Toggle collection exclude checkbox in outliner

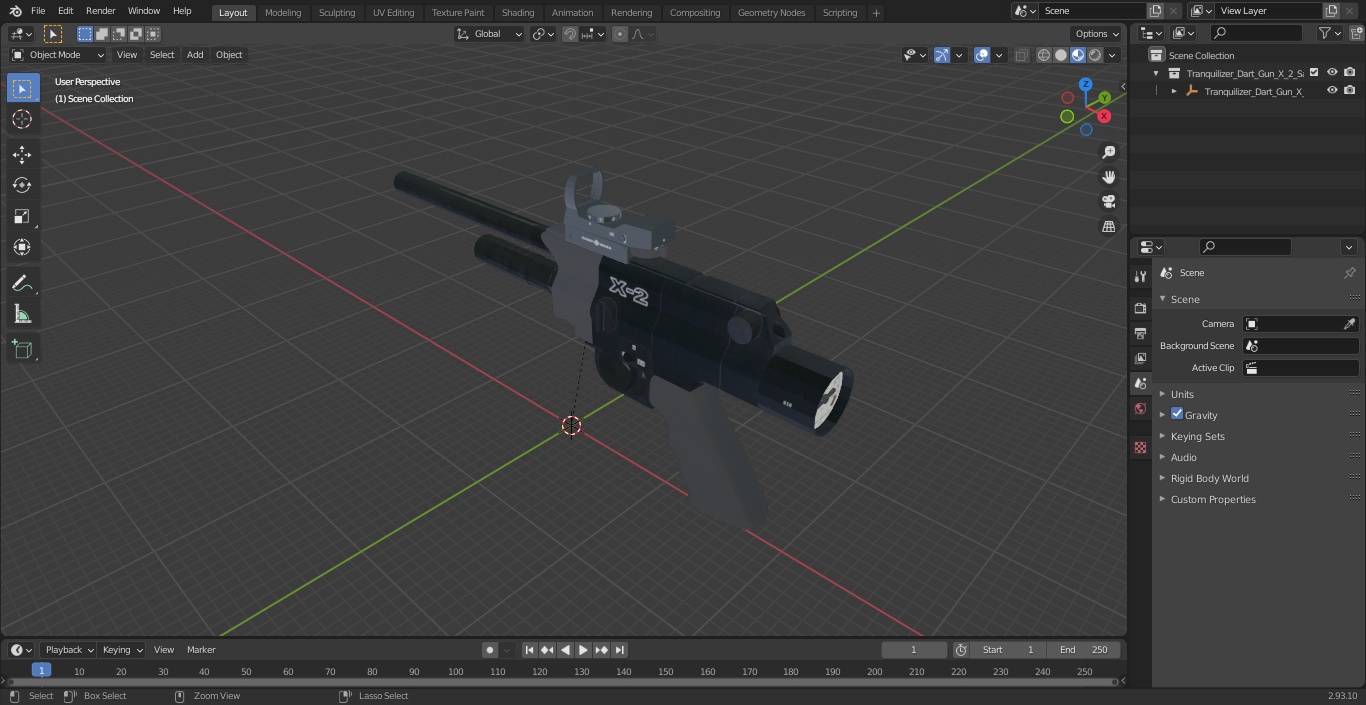point(1314,72)
